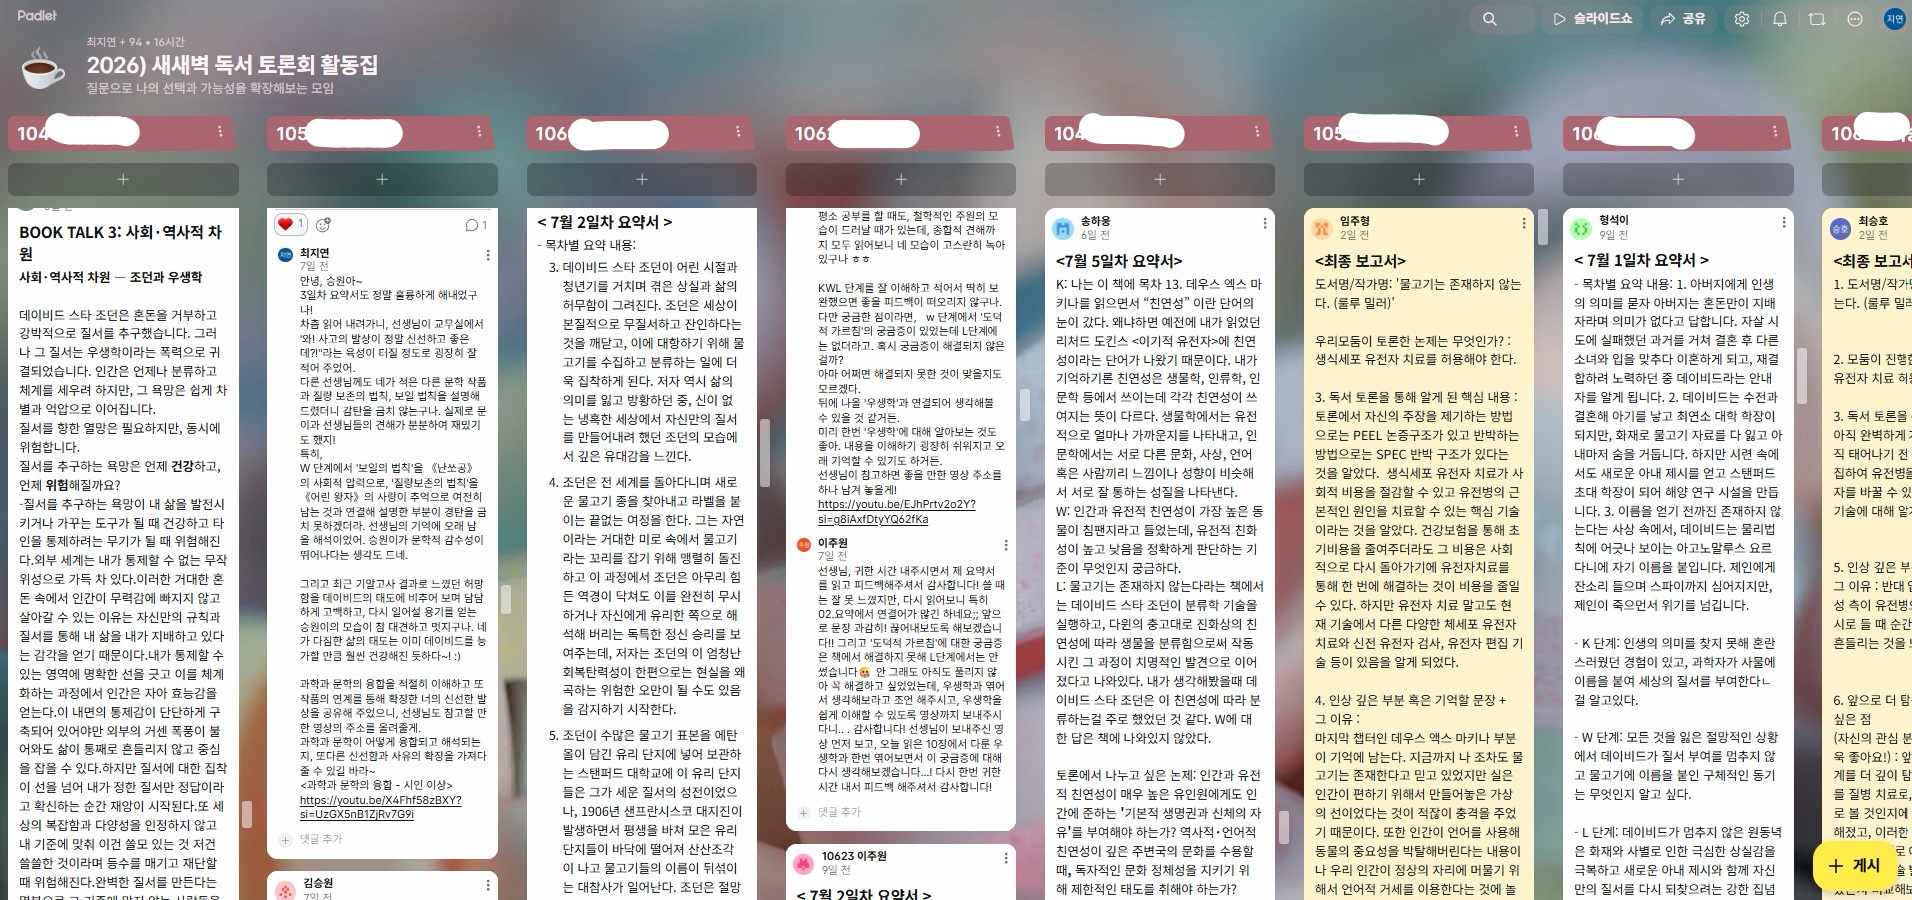
Task: Open three-dot menu on 이주원's comment
Action: click(1006, 545)
